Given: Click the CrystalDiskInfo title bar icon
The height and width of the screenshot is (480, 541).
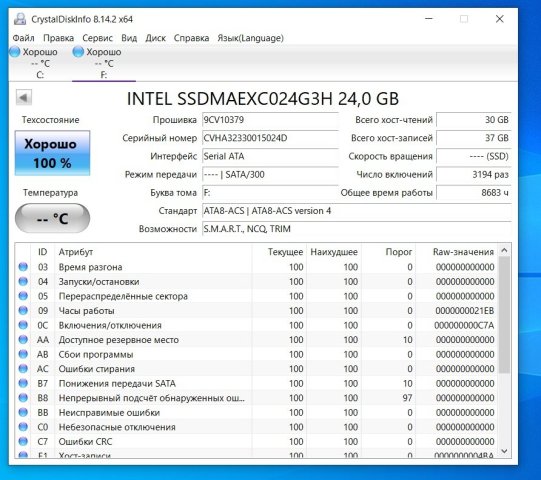Looking at the screenshot, I should tap(20, 19).
